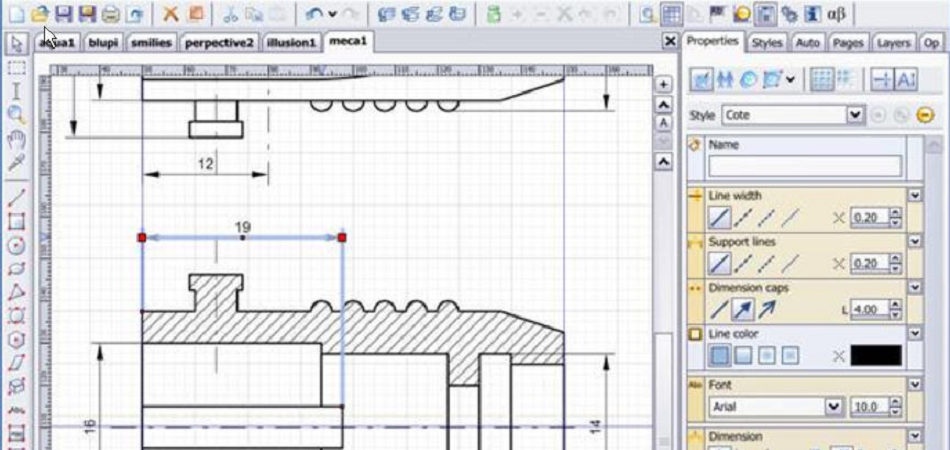The width and height of the screenshot is (950, 450).
Task: Select the solid Line width style
Action: click(x=719, y=216)
